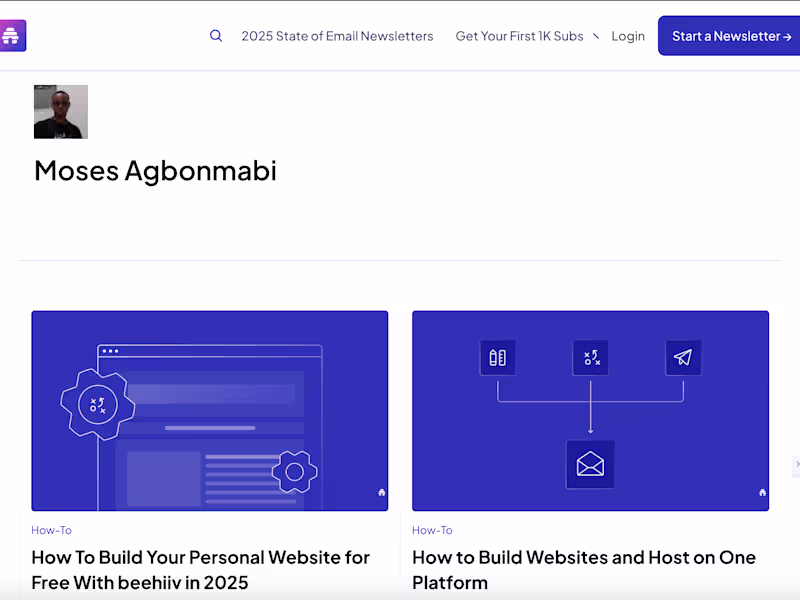Expand the side arrow at the right edge
Screen dimensions: 800x600
796,466
